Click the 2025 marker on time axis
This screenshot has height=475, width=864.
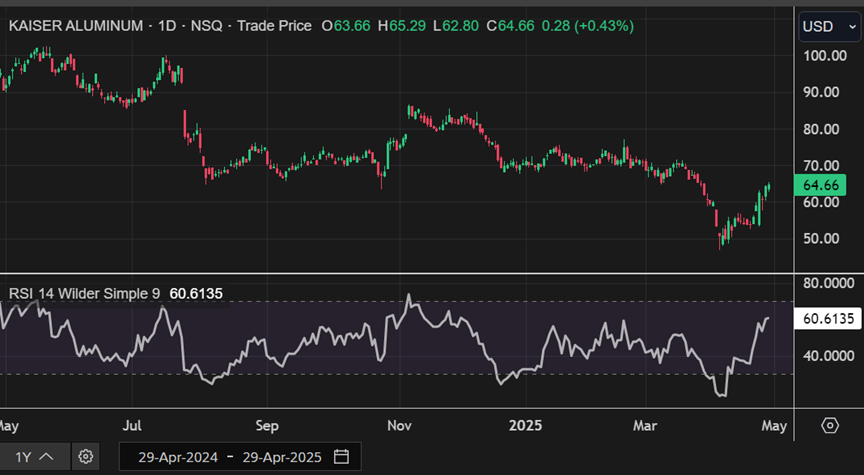[x=524, y=425]
